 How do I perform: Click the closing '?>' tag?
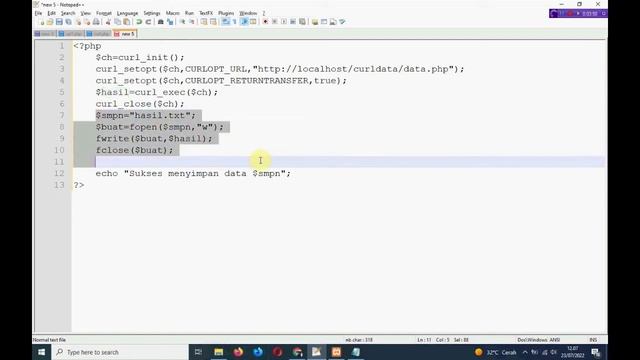pyautogui.click(x=79, y=185)
